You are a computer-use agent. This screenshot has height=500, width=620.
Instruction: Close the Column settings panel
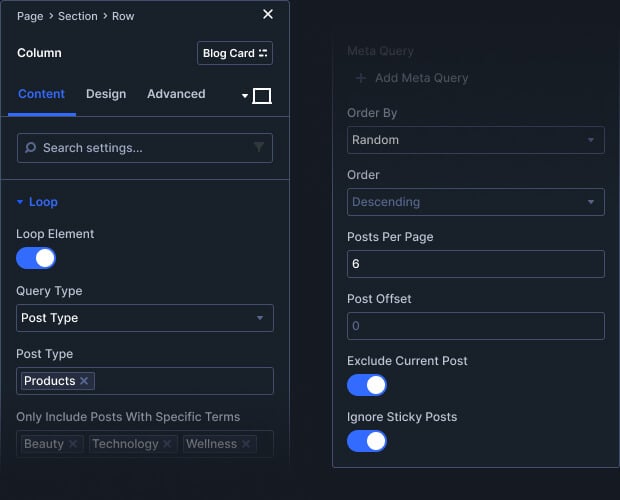pyautogui.click(x=267, y=14)
